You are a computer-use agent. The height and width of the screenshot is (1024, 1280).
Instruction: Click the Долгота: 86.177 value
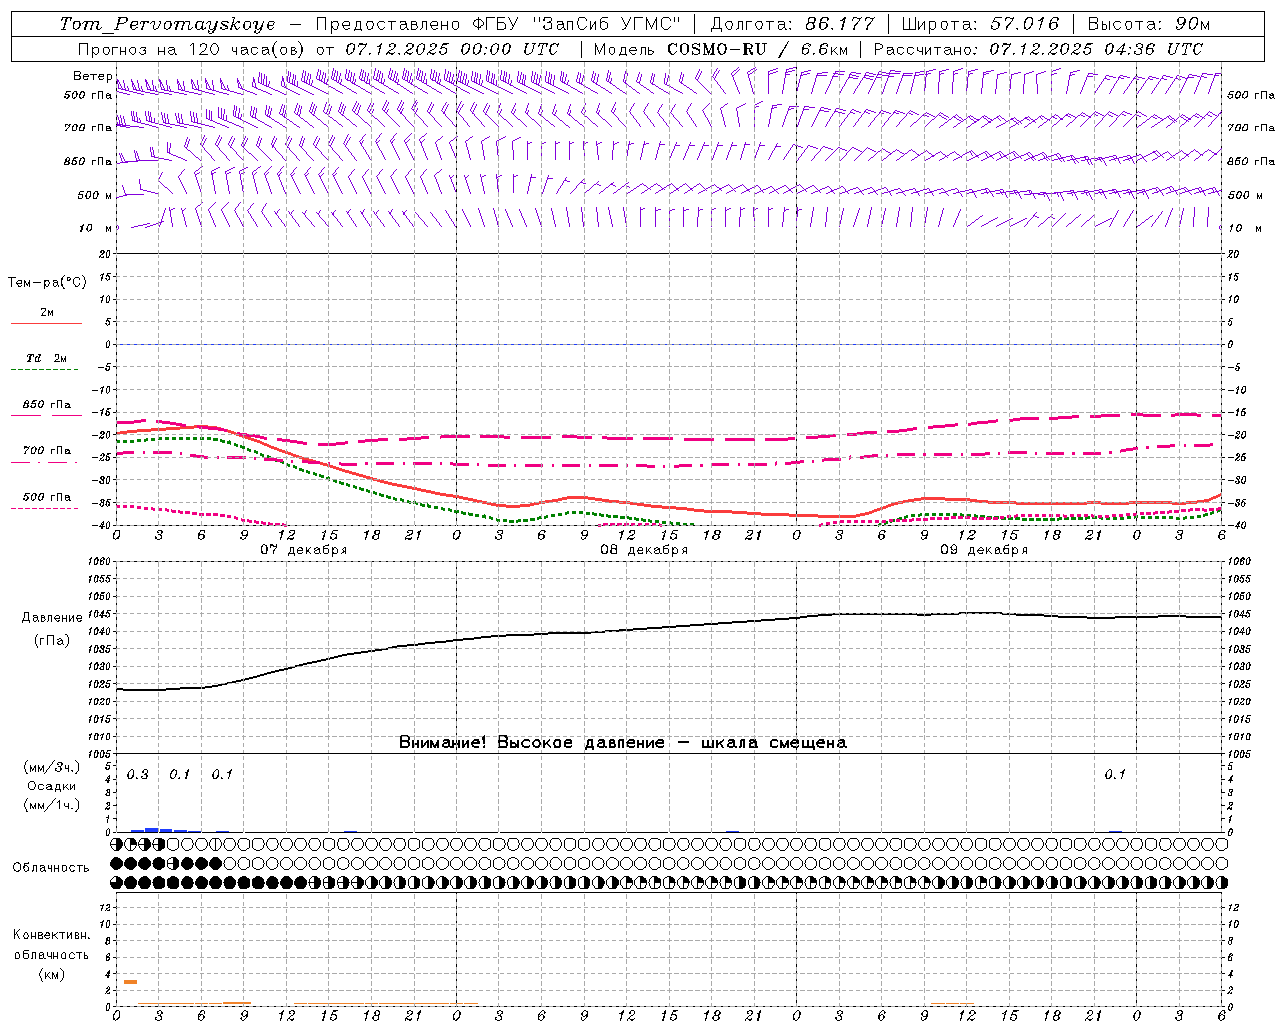[x=792, y=24]
